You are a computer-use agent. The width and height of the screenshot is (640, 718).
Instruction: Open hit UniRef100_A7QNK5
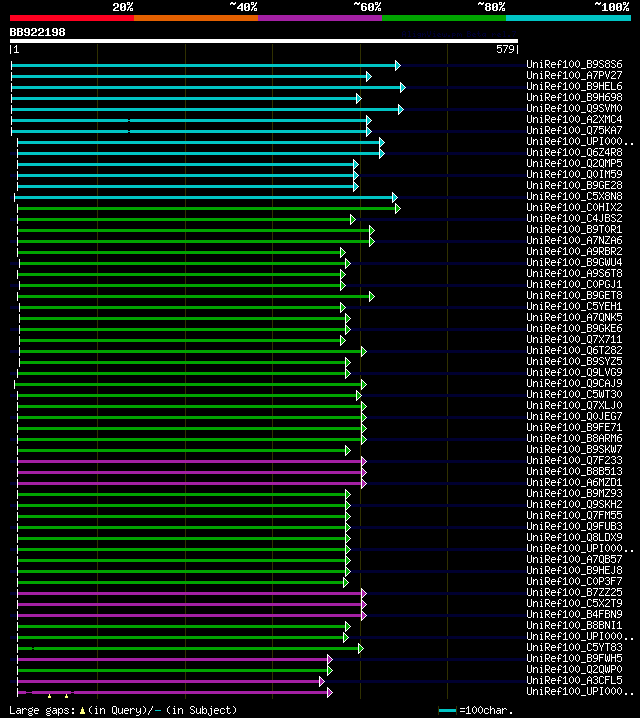pyautogui.click(x=574, y=317)
